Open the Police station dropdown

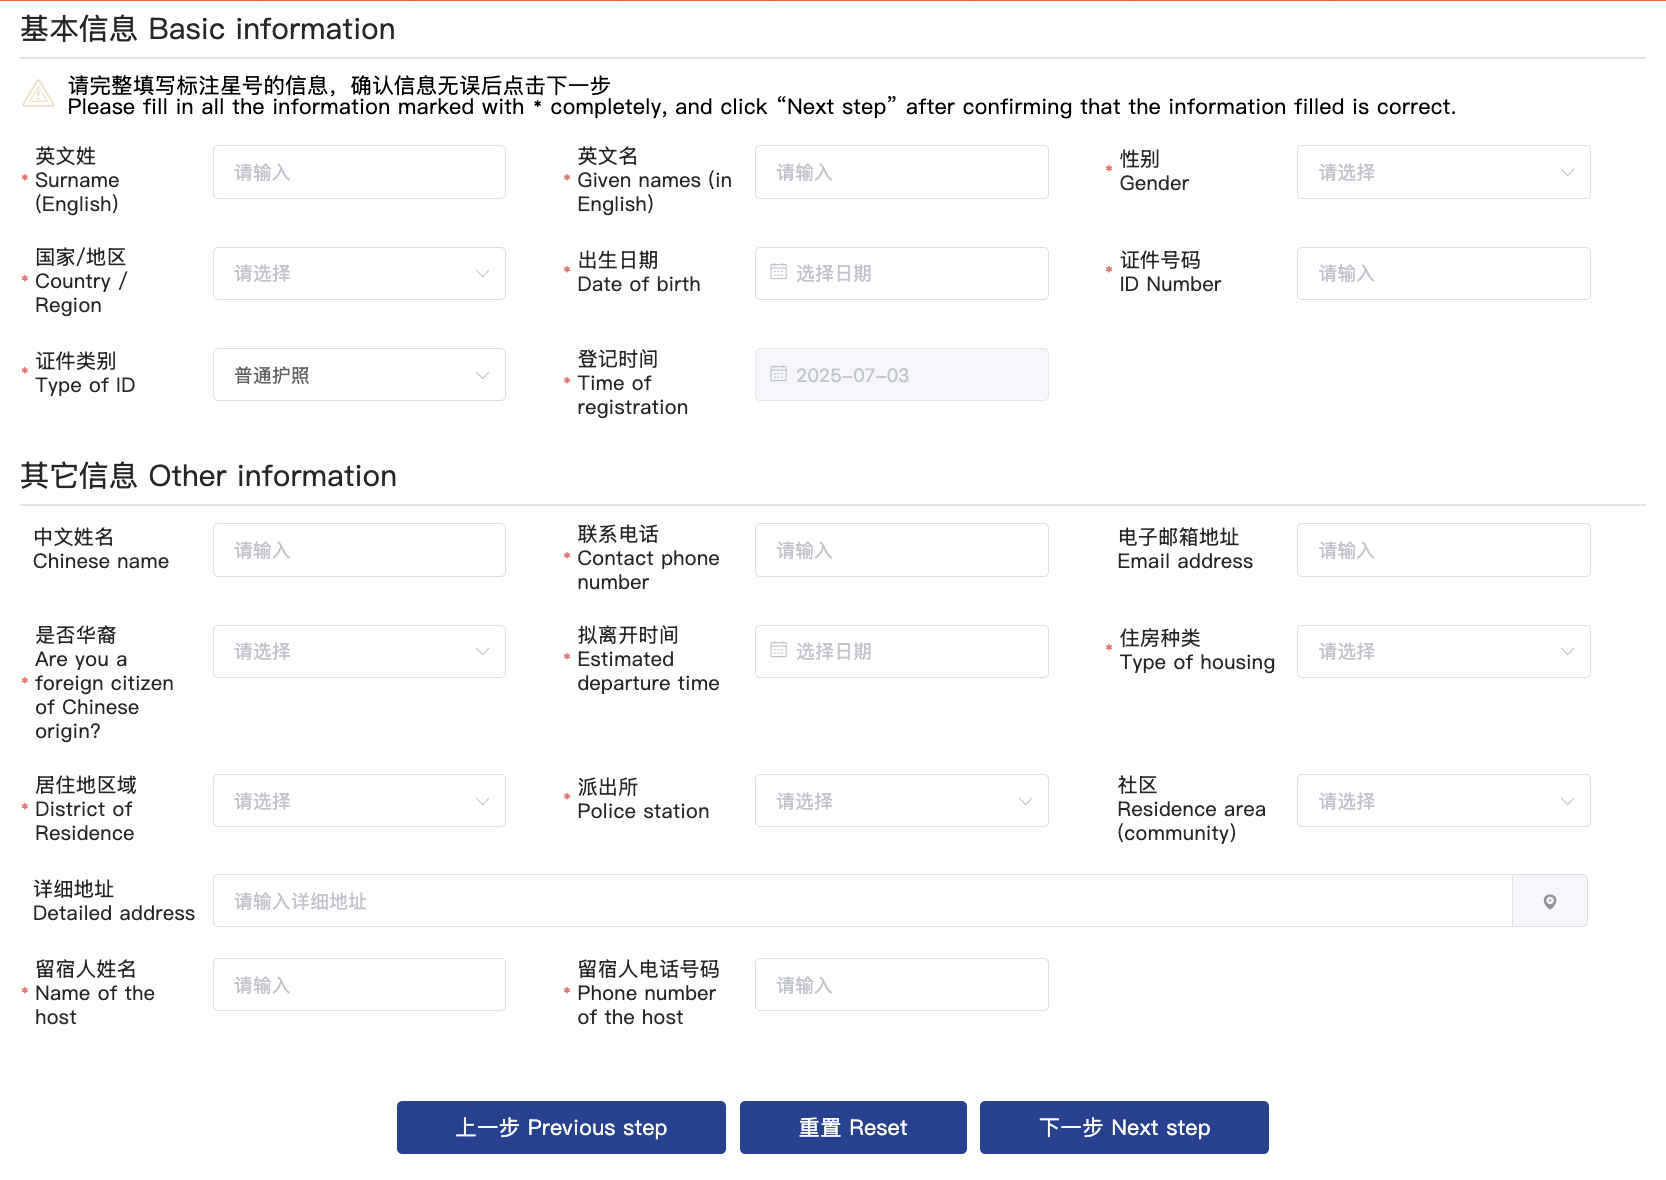(x=901, y=801)
